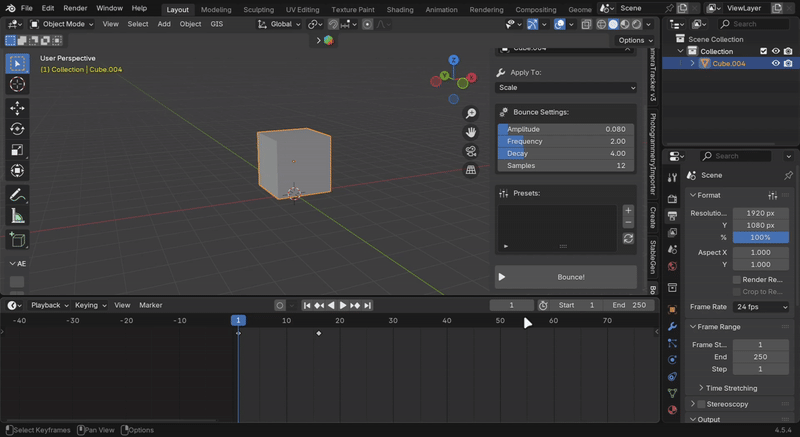800x437 pixels.
Task: Activate the Measure tool
Action: point(17,216)
